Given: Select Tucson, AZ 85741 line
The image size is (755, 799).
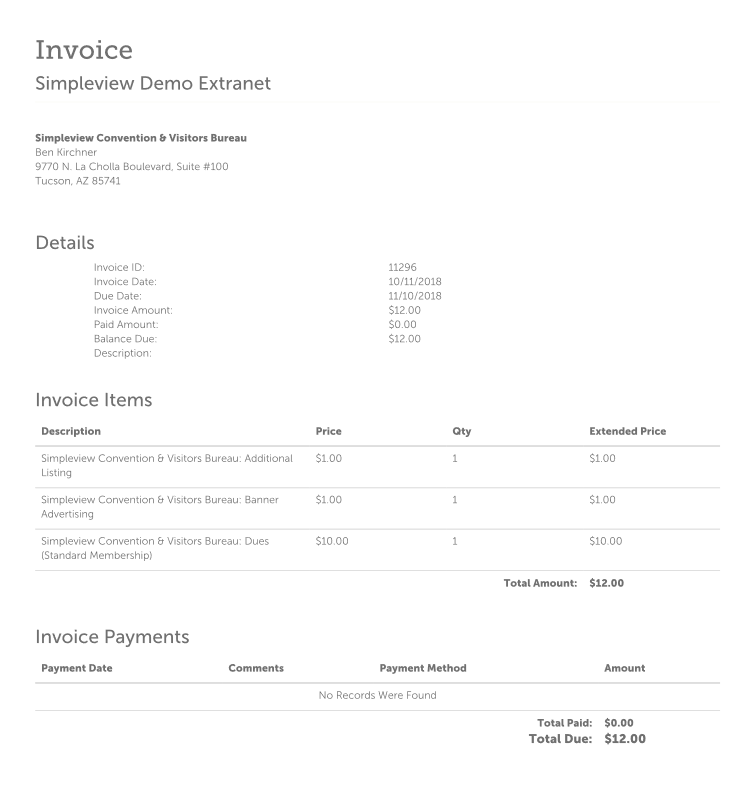Looking at the screenshot, I should pyautogui.click(x=77, y=180).
